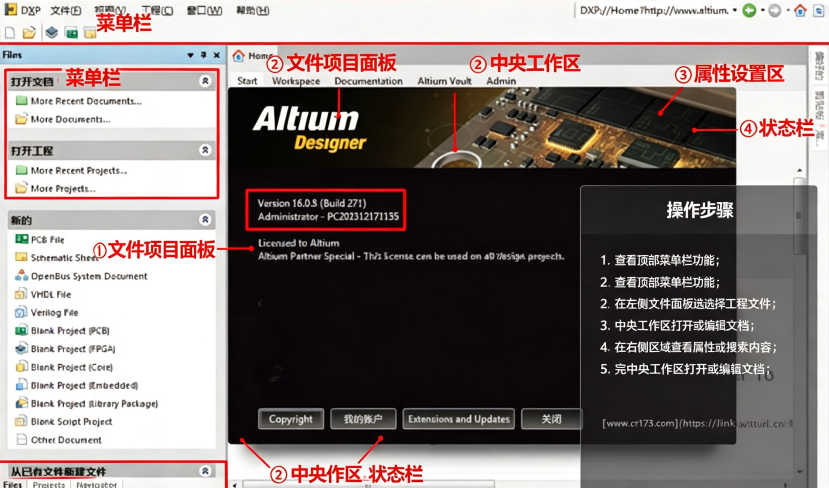
Task: Open the address bar dropdown
Action: [735, 11]
